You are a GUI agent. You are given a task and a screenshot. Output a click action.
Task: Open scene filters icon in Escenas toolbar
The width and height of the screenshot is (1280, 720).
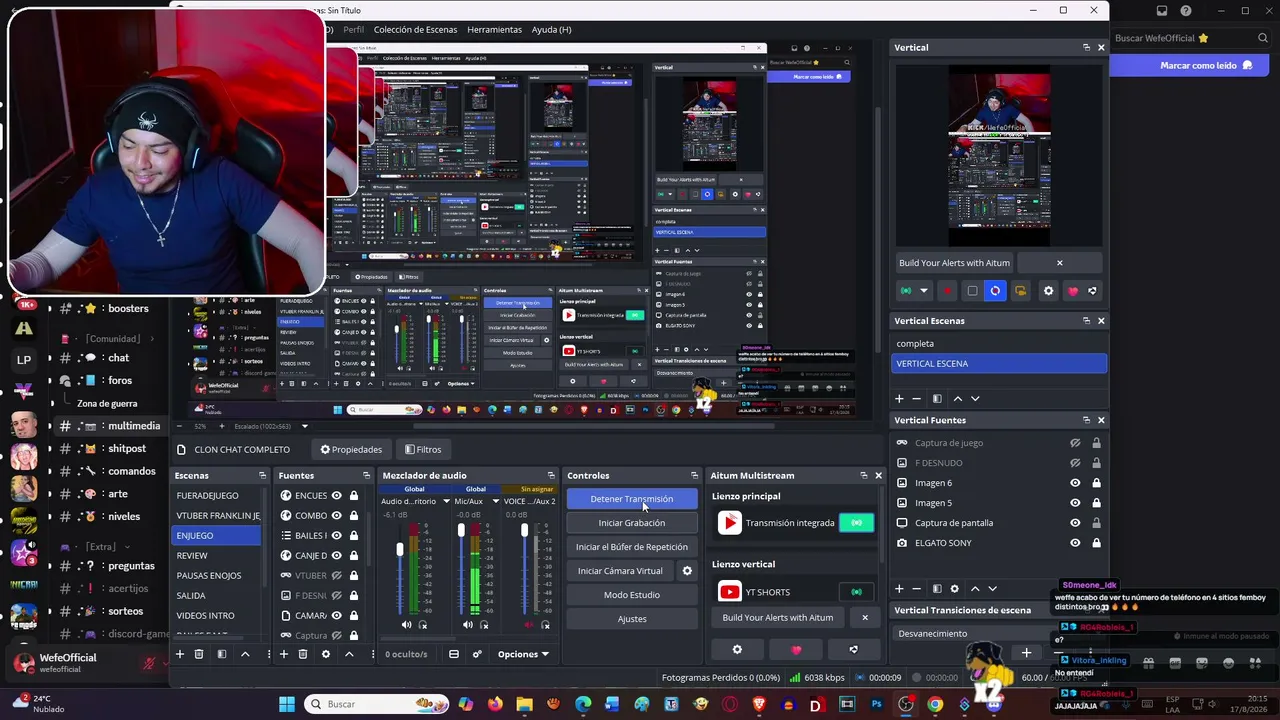[222, 654]
